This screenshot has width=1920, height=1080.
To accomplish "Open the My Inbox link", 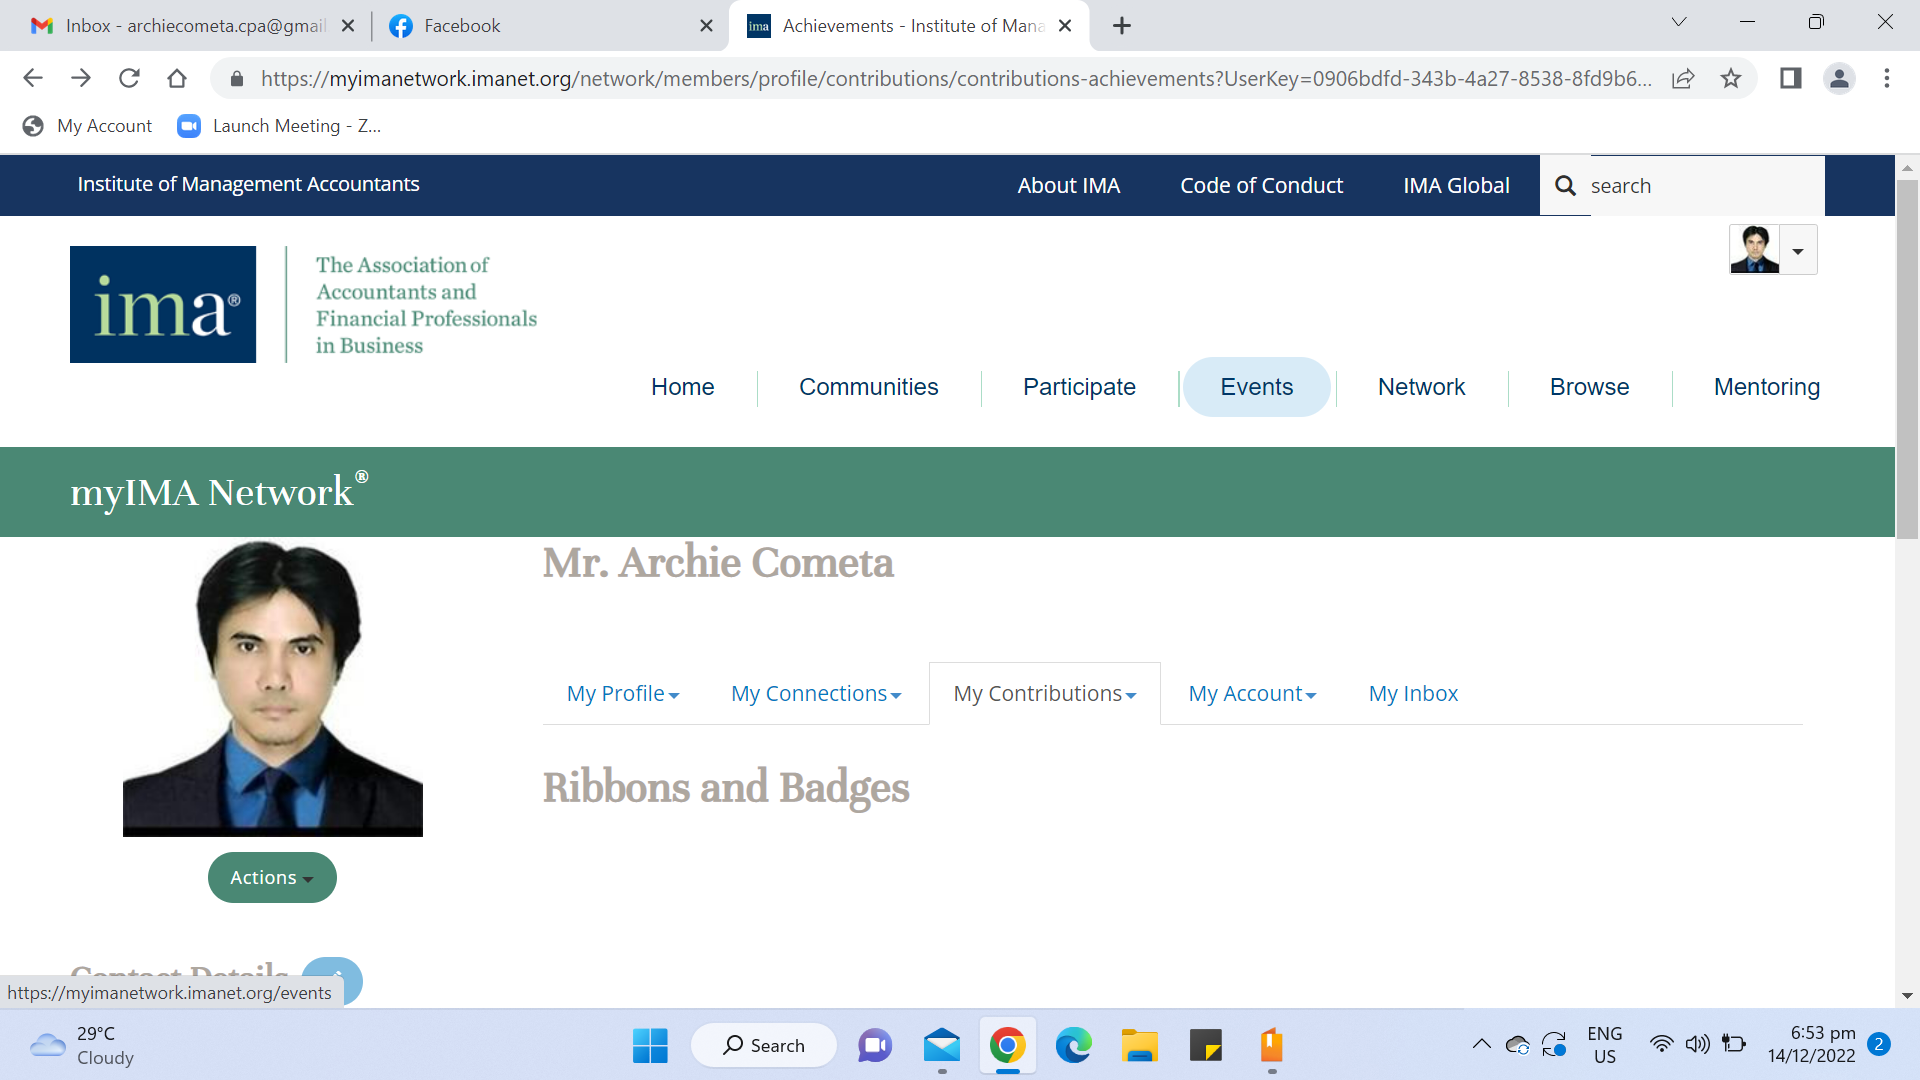I will [1413, 694].
